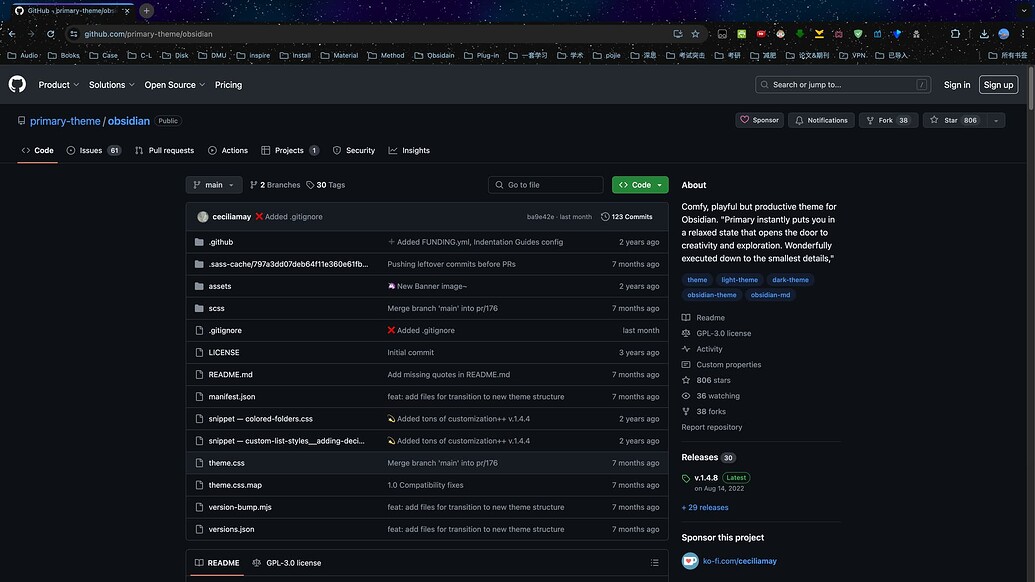1035x582 pixels.
Task: Click the GitHub logo home icon
Action: pos(17,85)
